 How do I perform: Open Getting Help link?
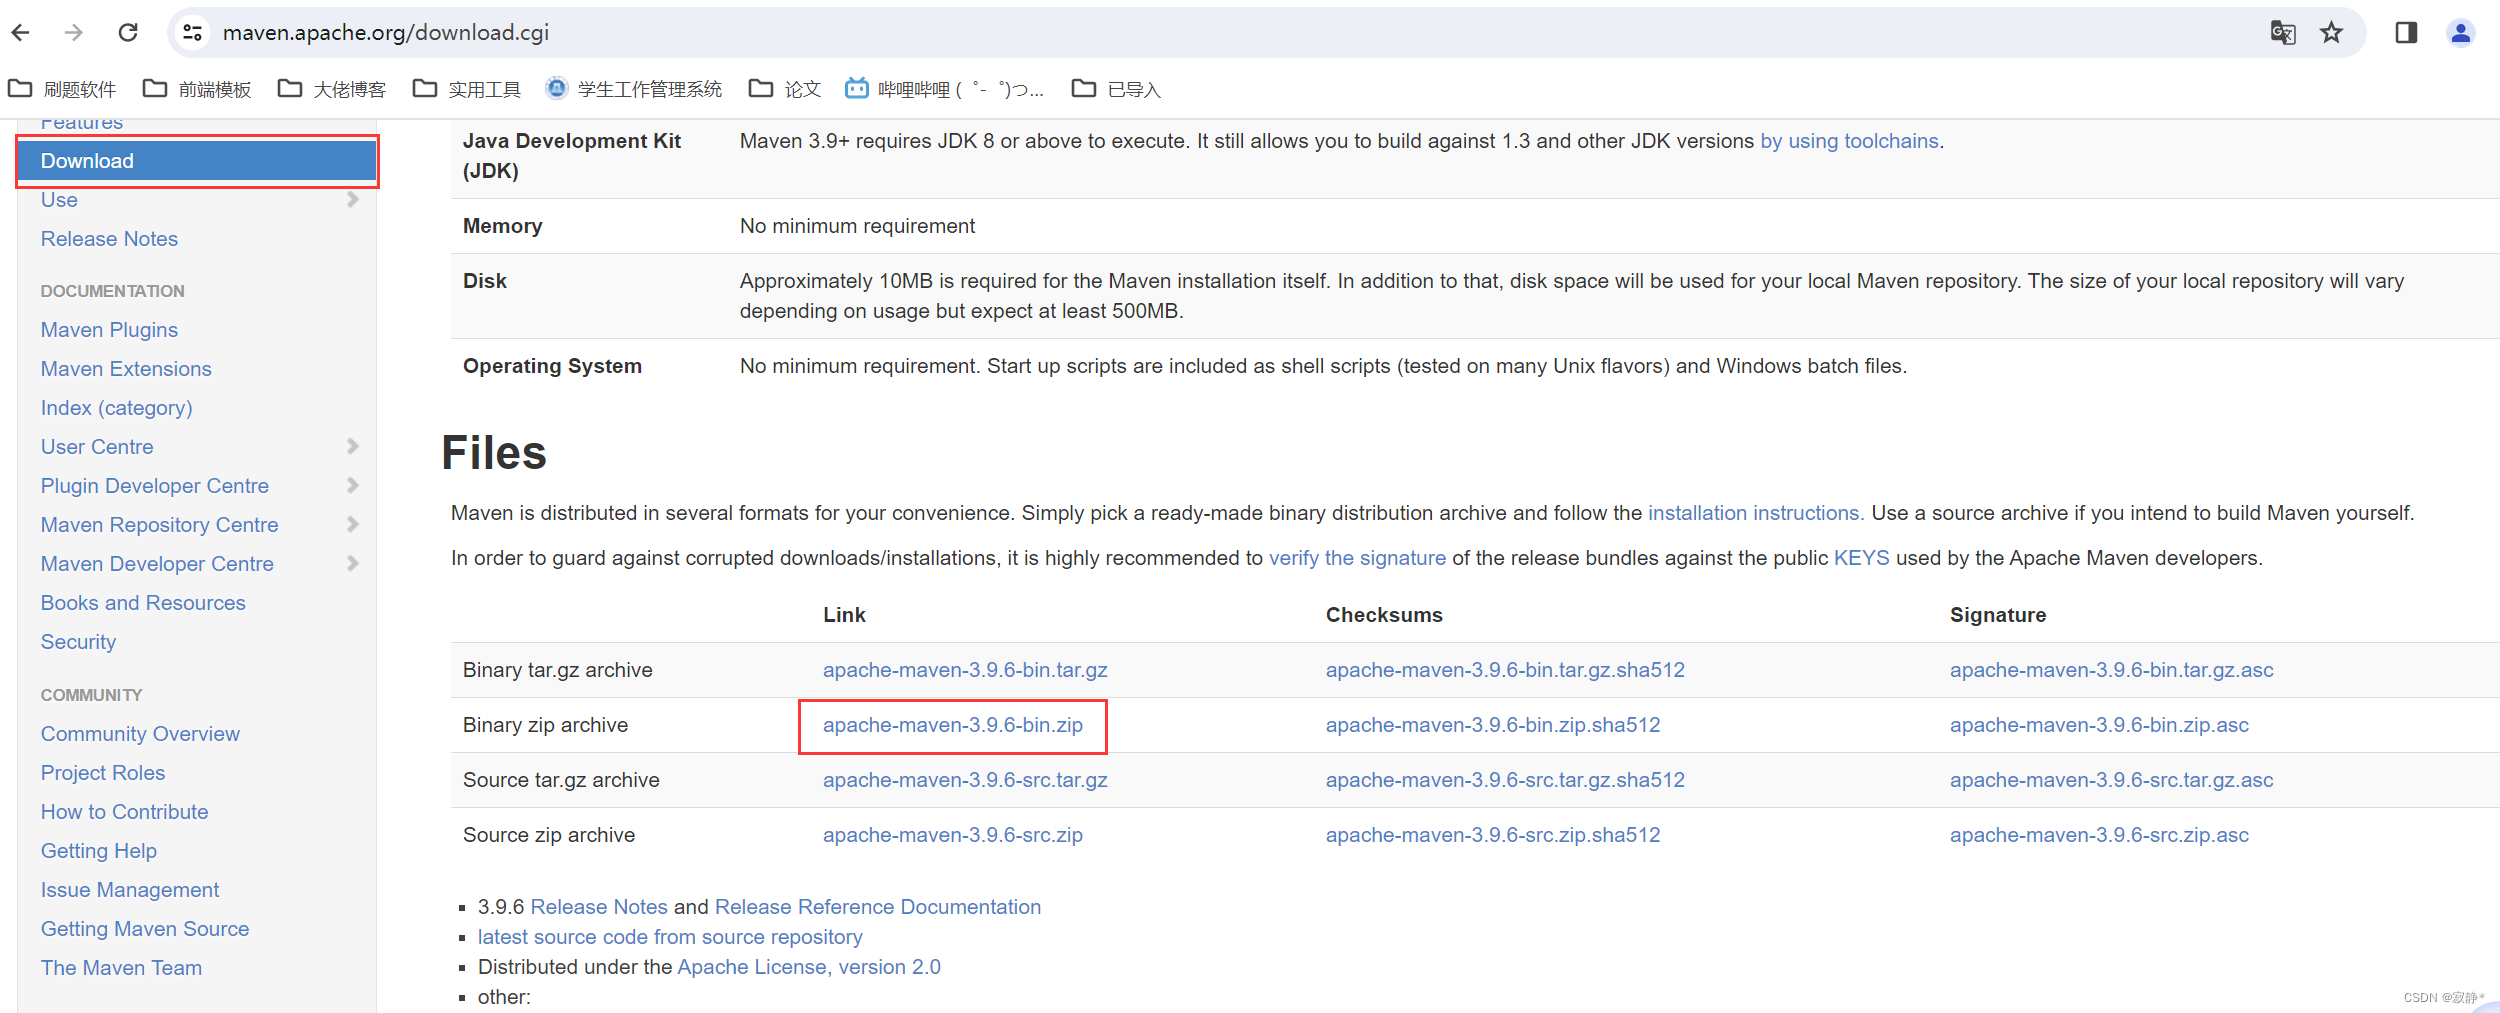point(99,851)
